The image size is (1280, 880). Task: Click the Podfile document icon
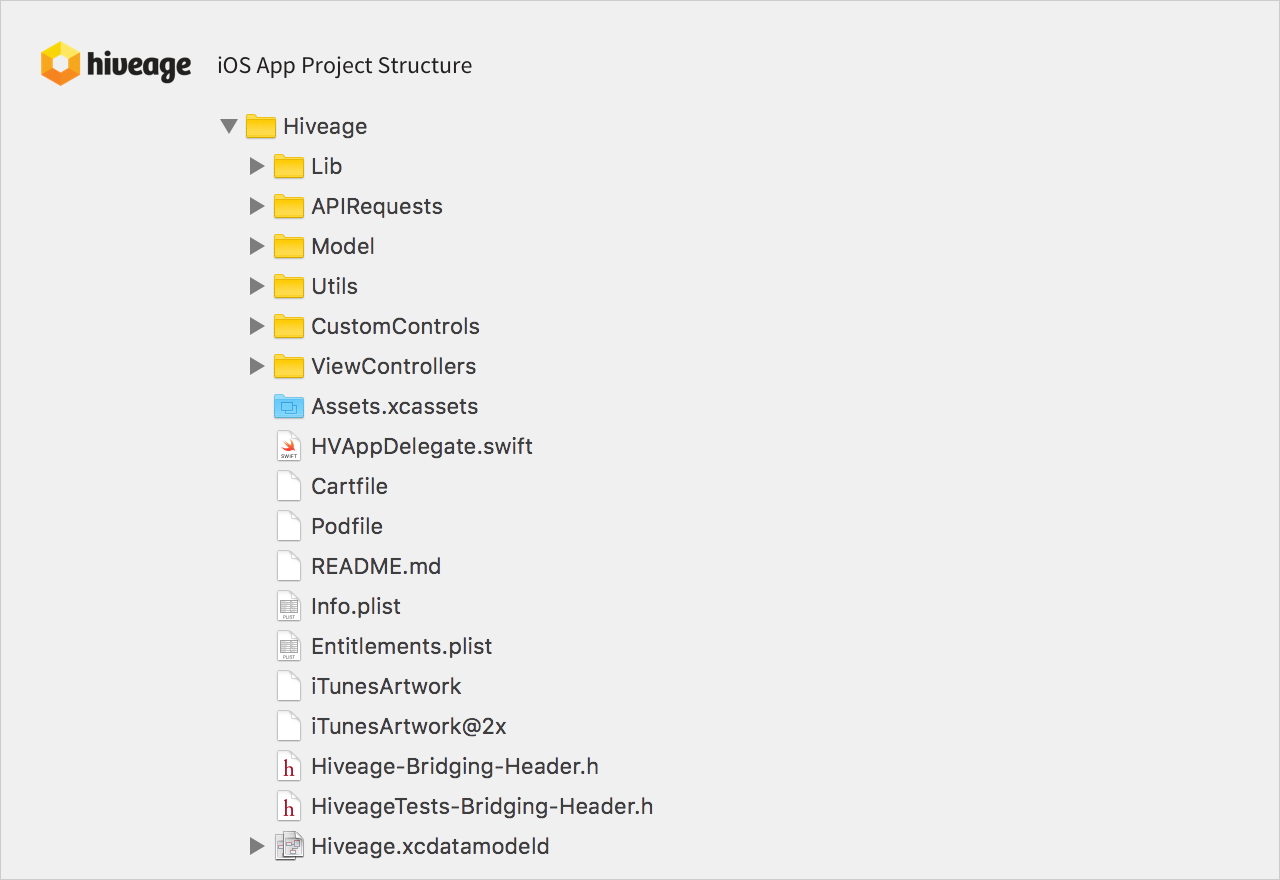[289, 526]
